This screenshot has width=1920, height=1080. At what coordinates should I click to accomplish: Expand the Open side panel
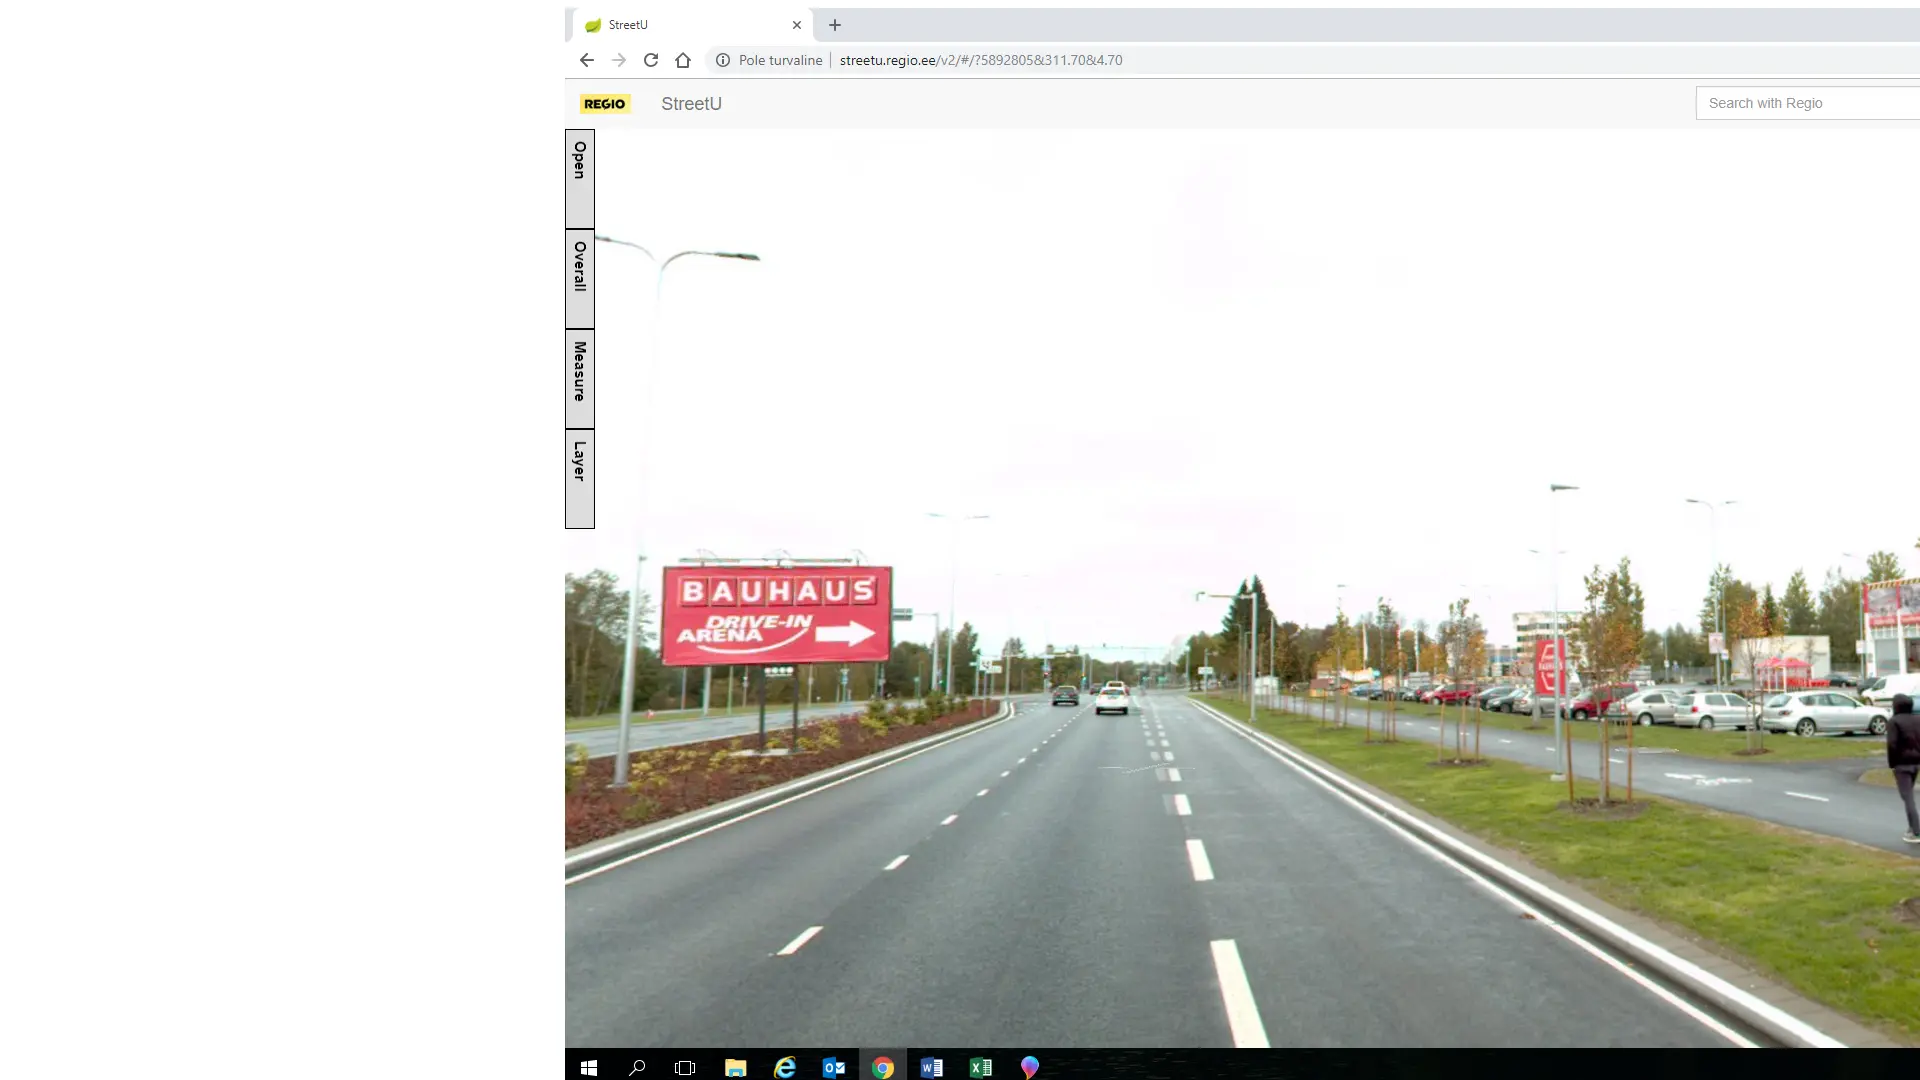click(x=580, y=179)
